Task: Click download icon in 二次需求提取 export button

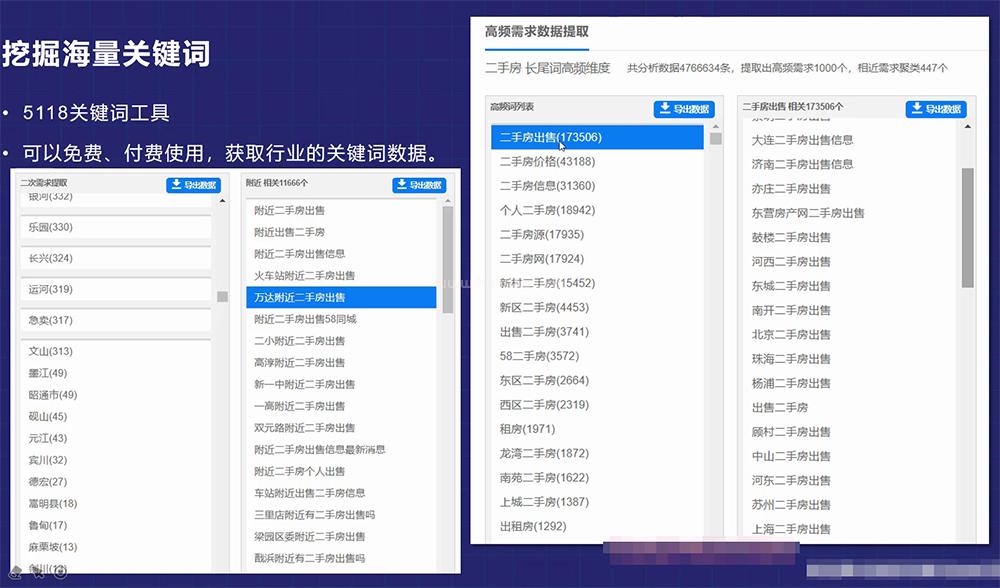Action: [x=178, y=185]
